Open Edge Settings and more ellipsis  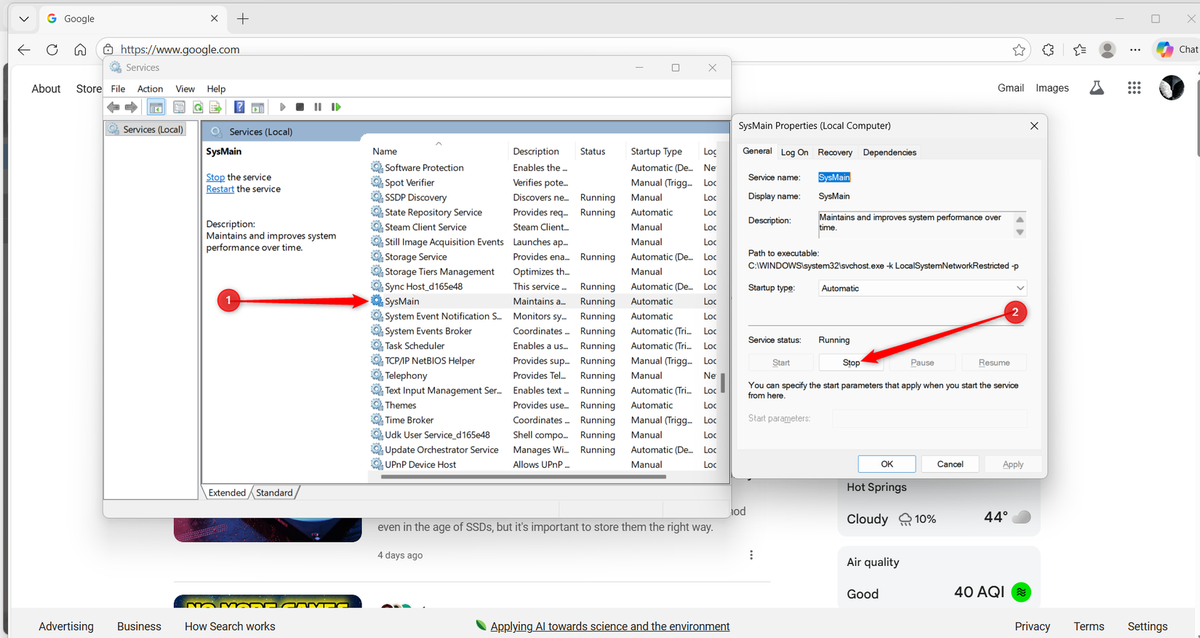coord(1135,49)
